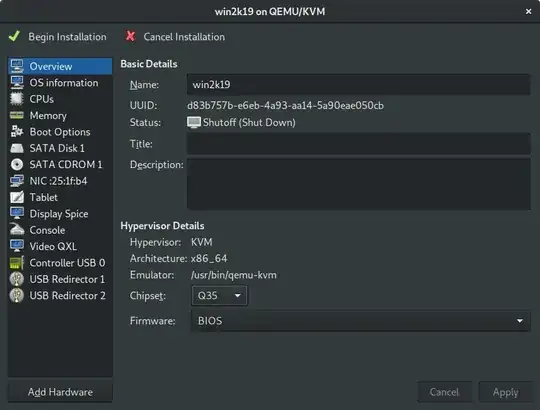This screenshot has height=410, width=540.
Task: Go to CPUs configuration
Action: point(60,99)
